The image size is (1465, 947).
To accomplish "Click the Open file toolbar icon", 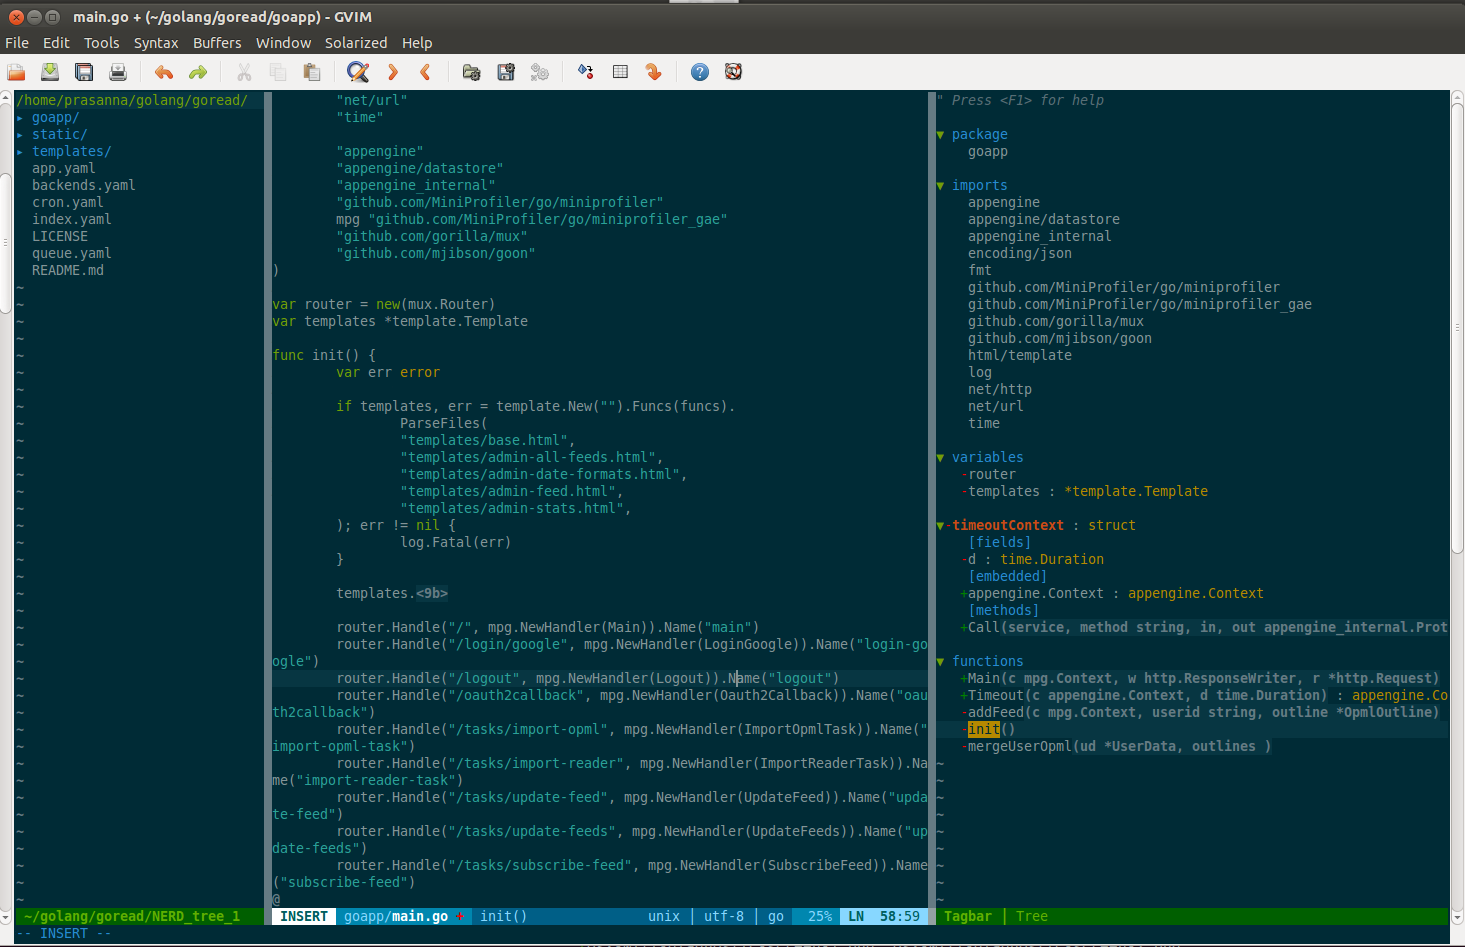I will (16, 72).
